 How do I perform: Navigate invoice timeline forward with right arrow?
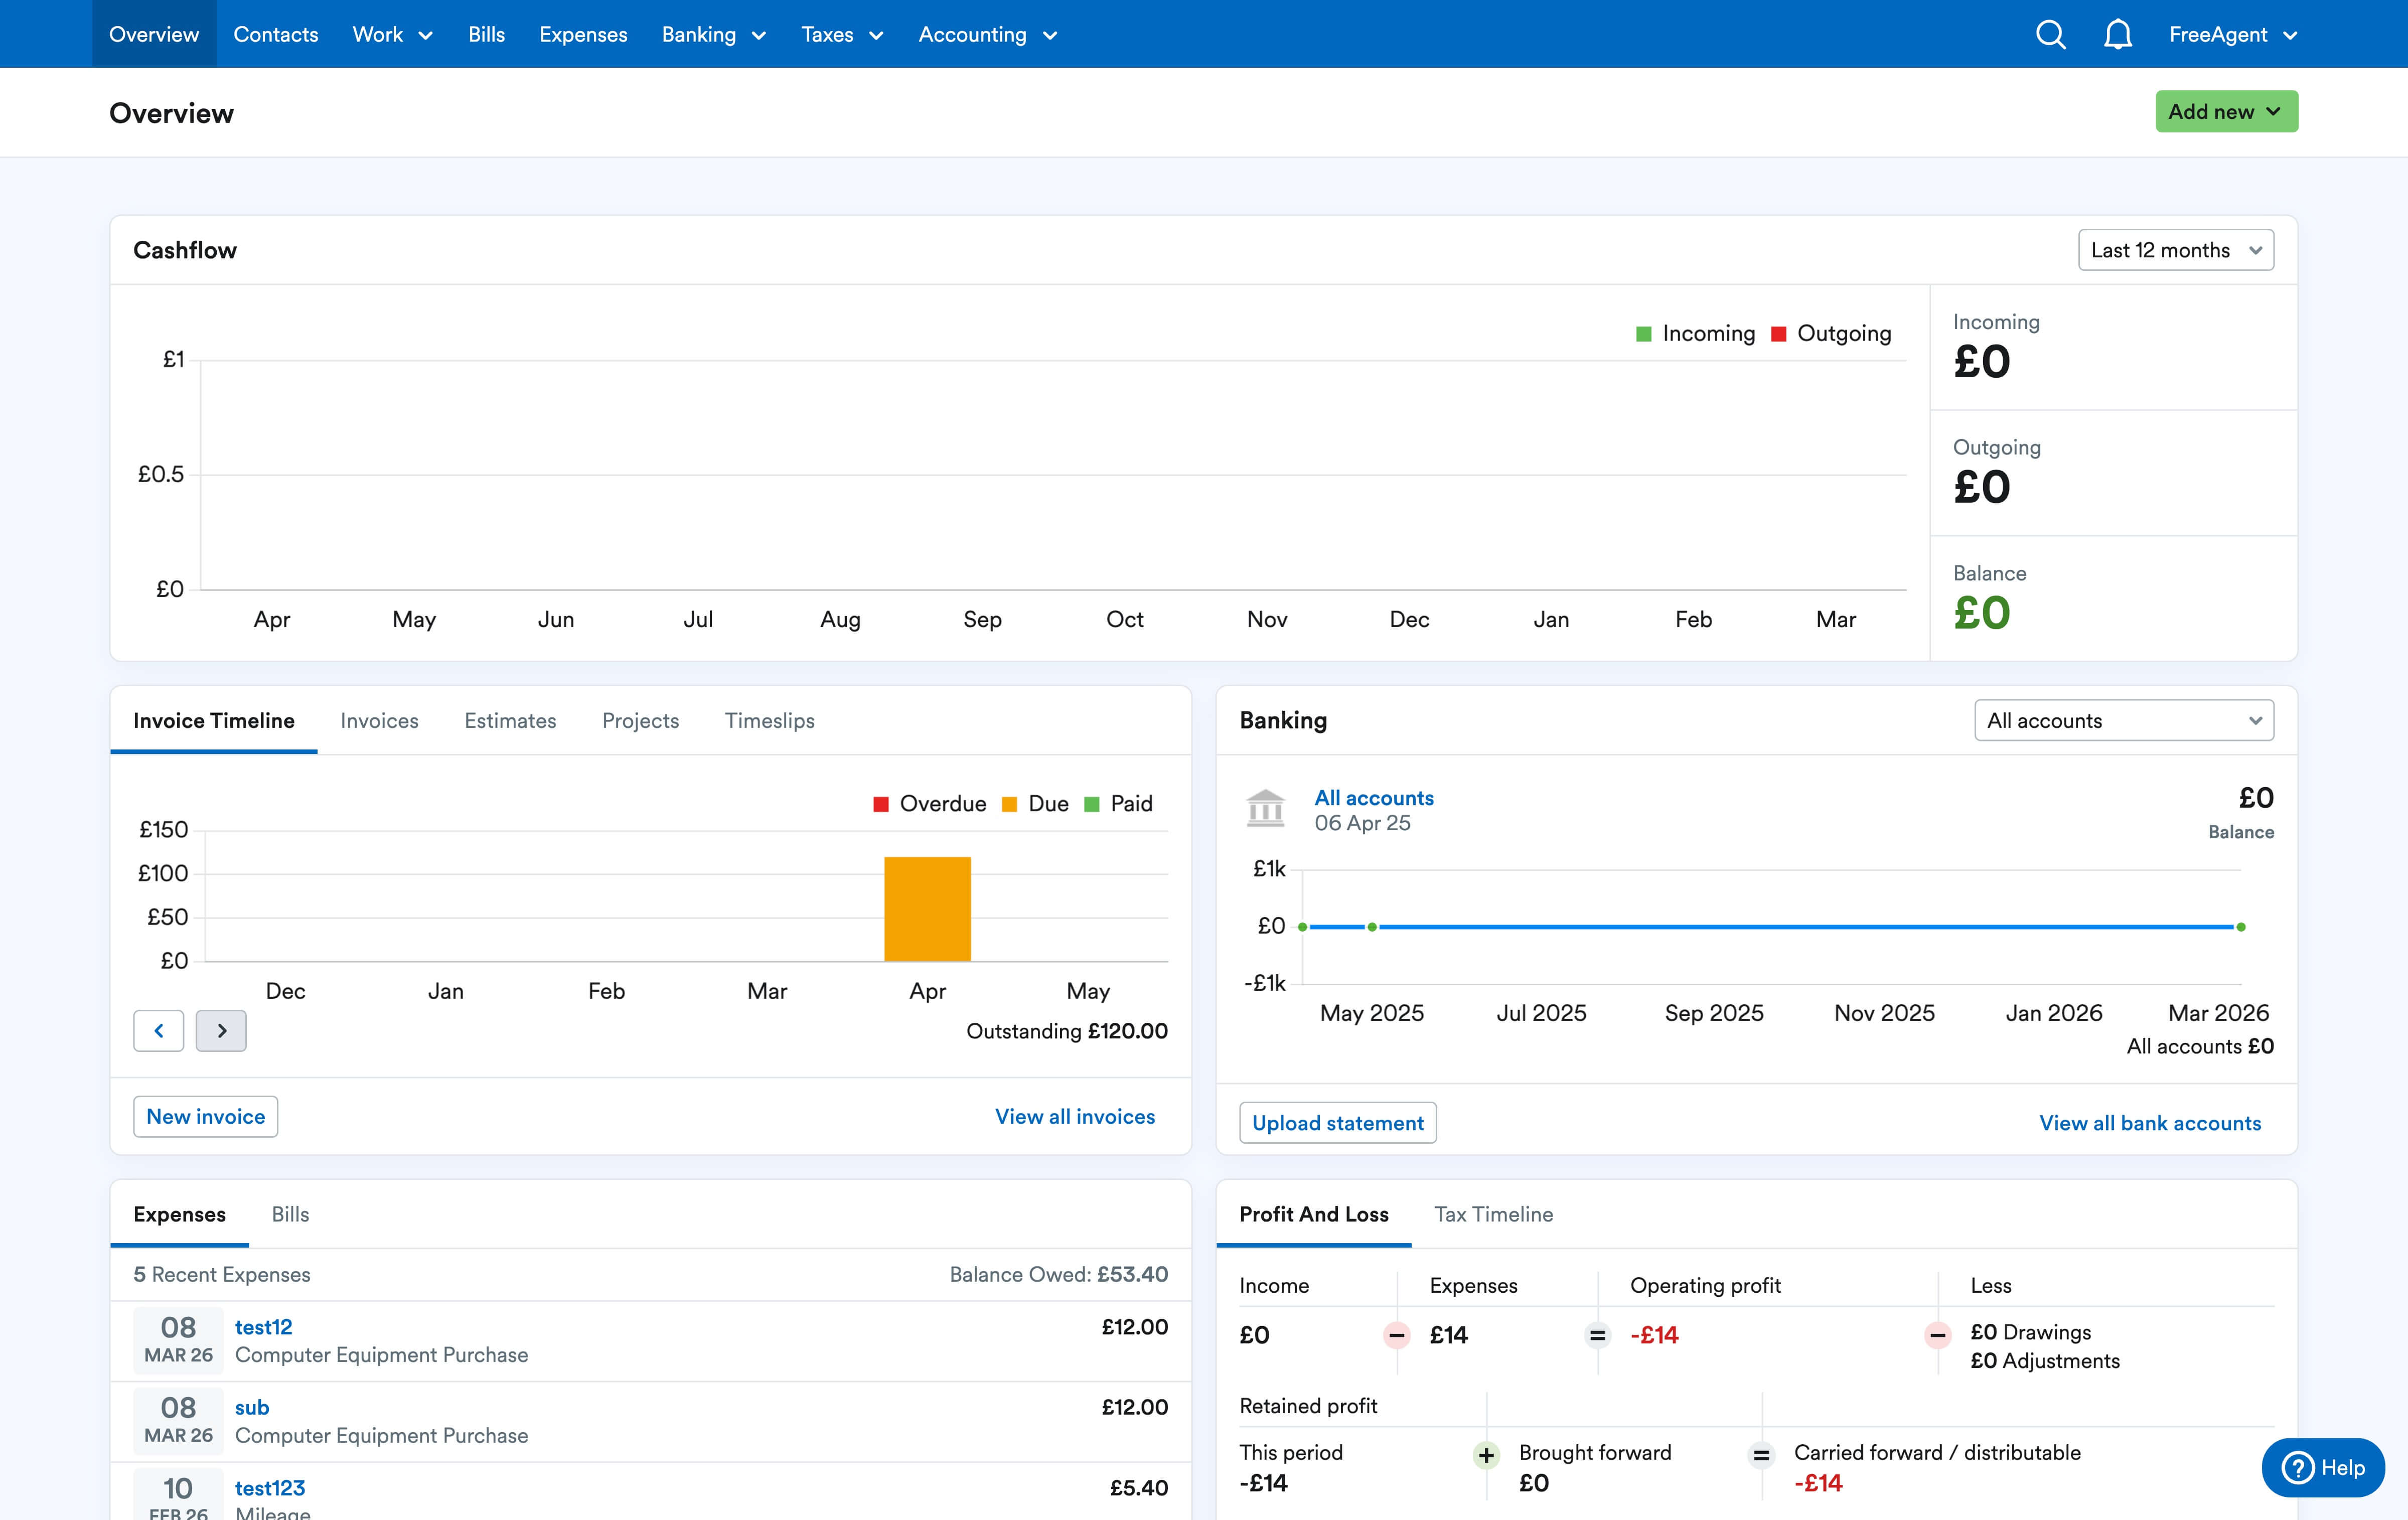coord(221,1030)
